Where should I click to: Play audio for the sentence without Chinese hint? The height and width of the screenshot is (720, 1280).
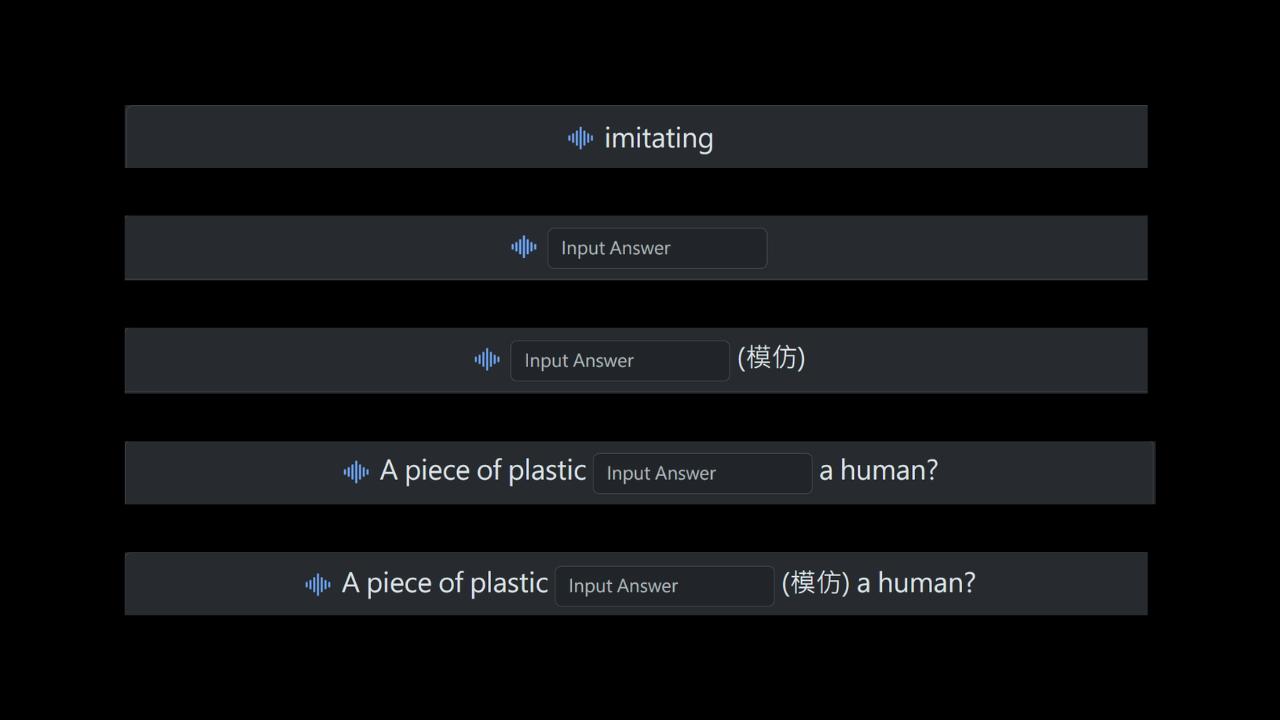click(356, 472)
